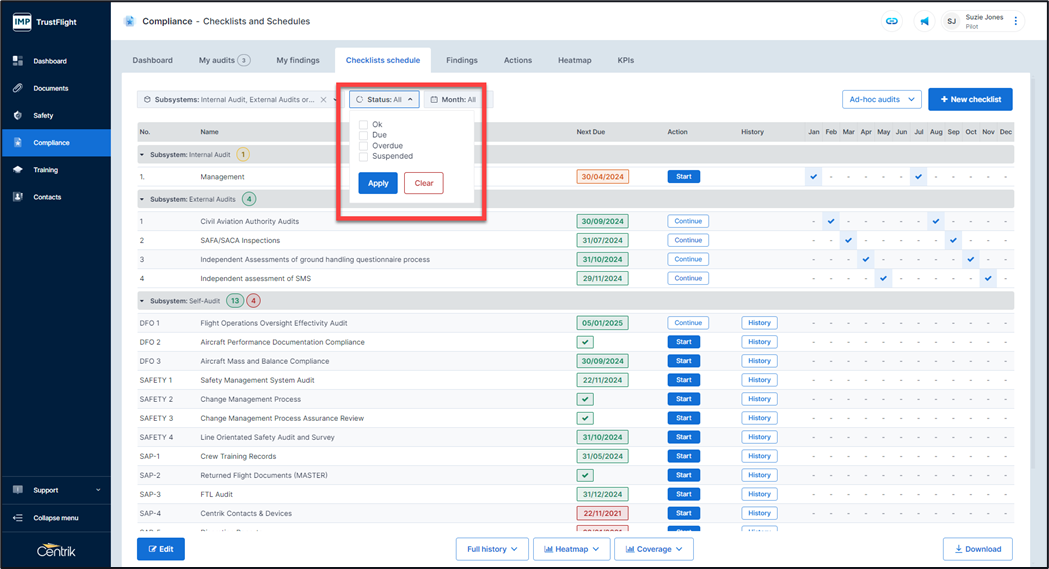
Task: Switch to the My findings tab
Action: (x=298, y=60)
